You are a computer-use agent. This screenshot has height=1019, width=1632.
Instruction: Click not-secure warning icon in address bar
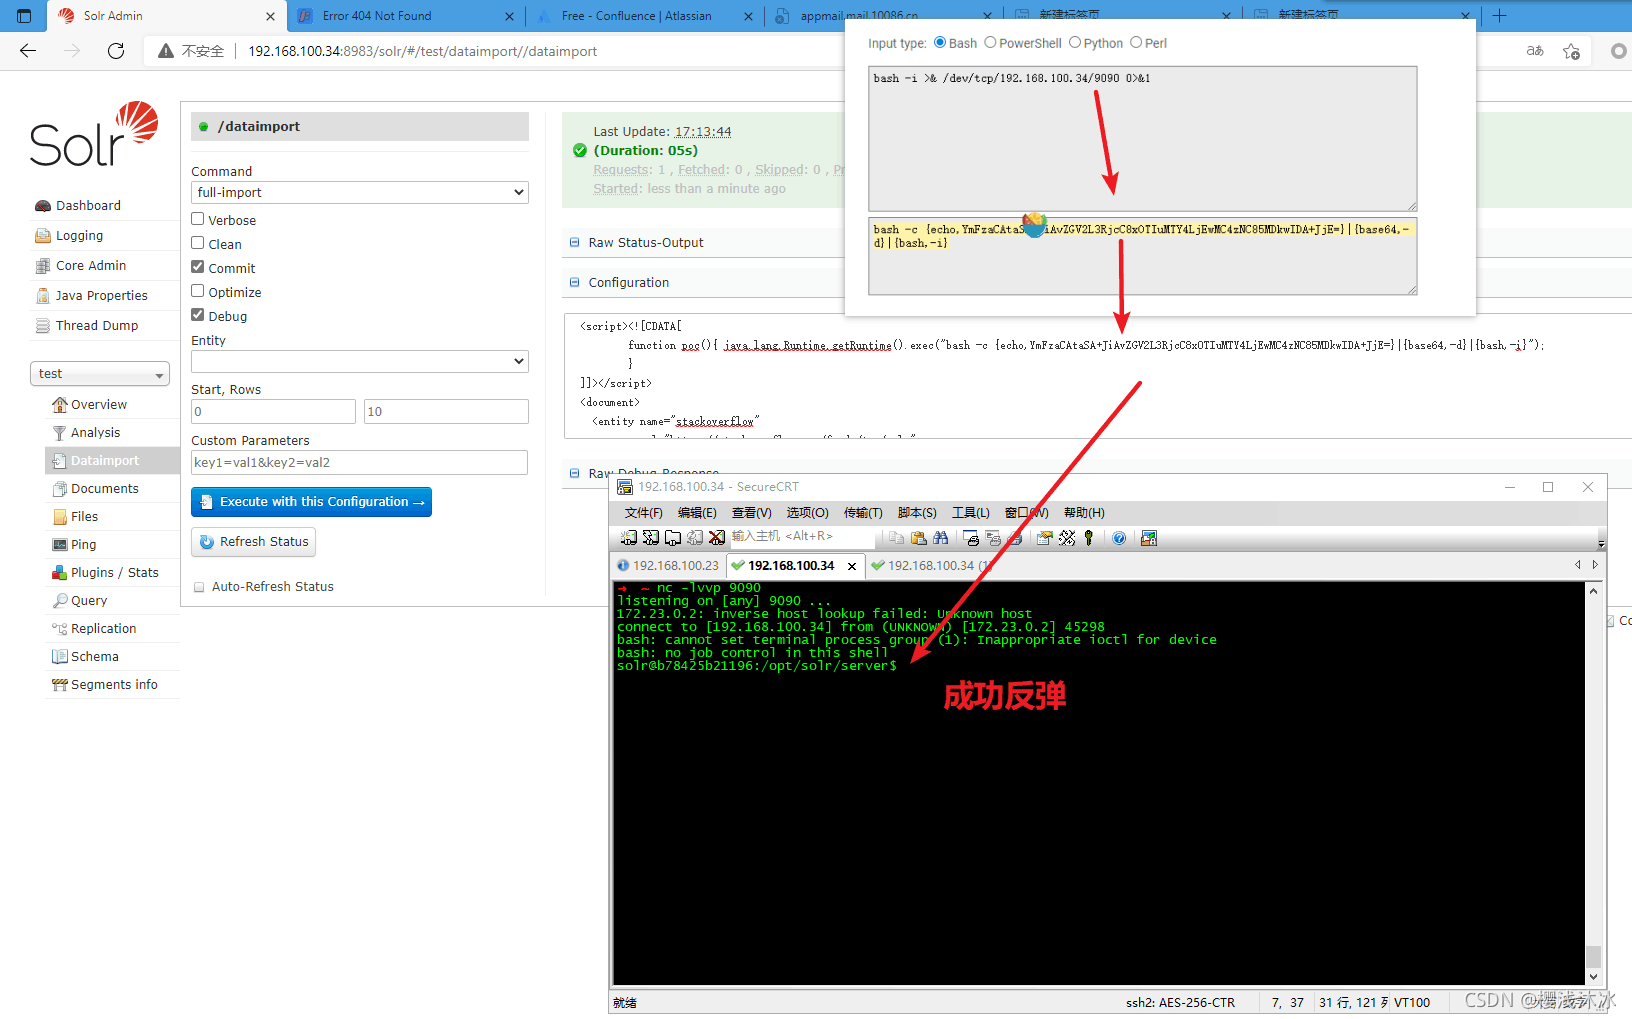(x=166, y=51)
